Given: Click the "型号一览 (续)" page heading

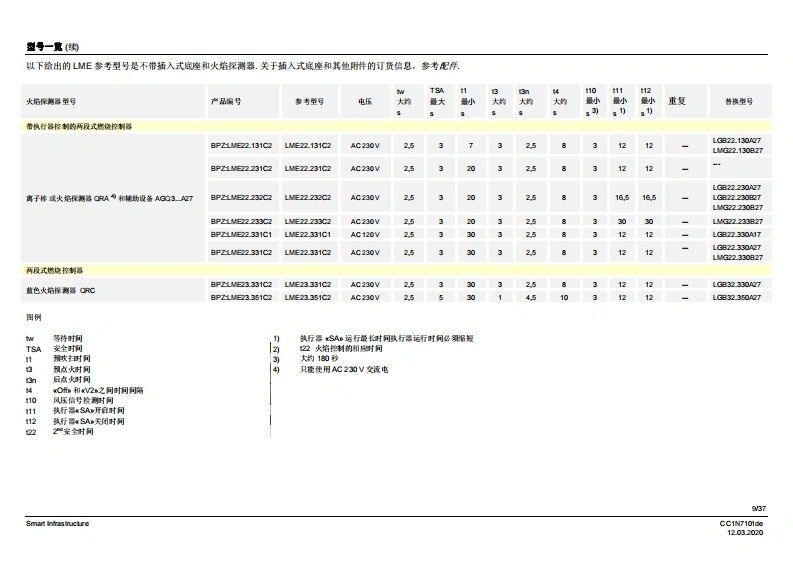Looking at the screenshot, I should (50, 47).
